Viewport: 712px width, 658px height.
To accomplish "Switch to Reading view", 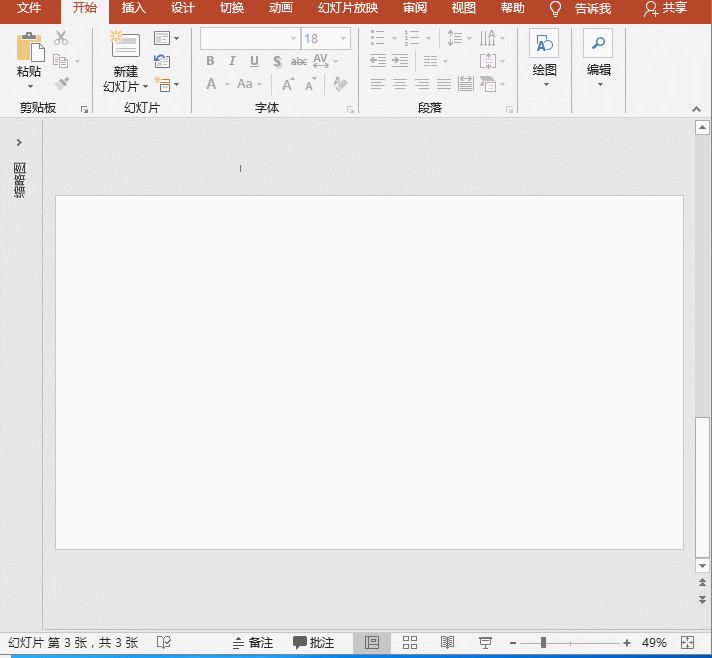I will point(447,642).
